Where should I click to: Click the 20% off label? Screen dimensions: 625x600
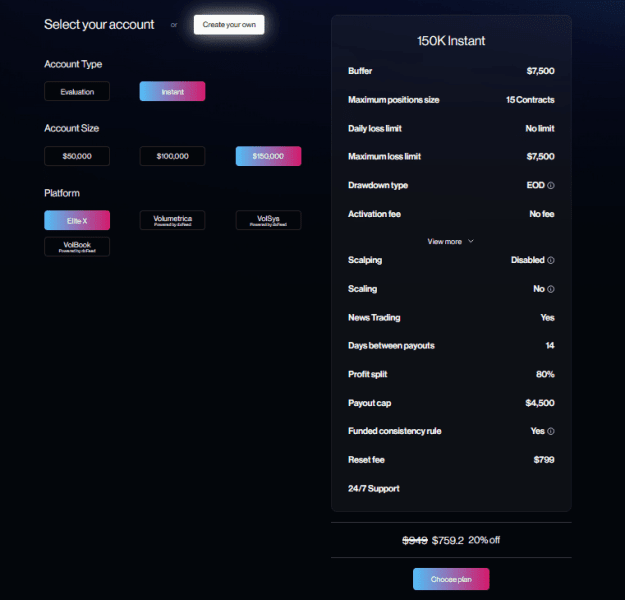(x=483, y=540)
